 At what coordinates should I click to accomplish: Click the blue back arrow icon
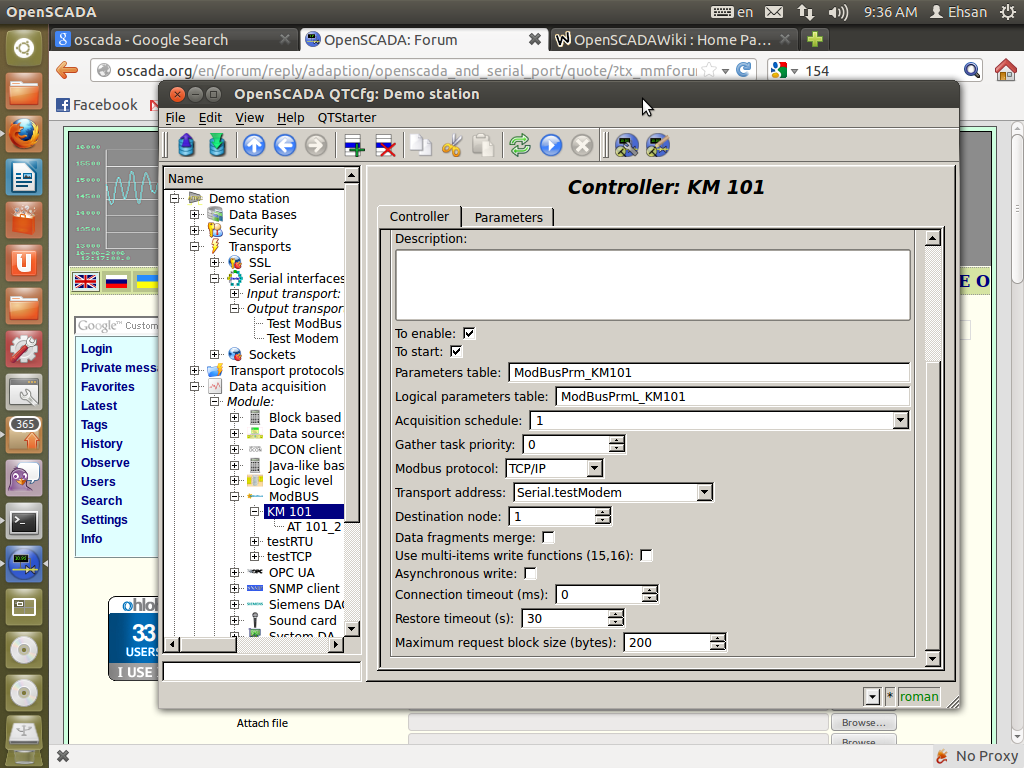tap(285, 146)
